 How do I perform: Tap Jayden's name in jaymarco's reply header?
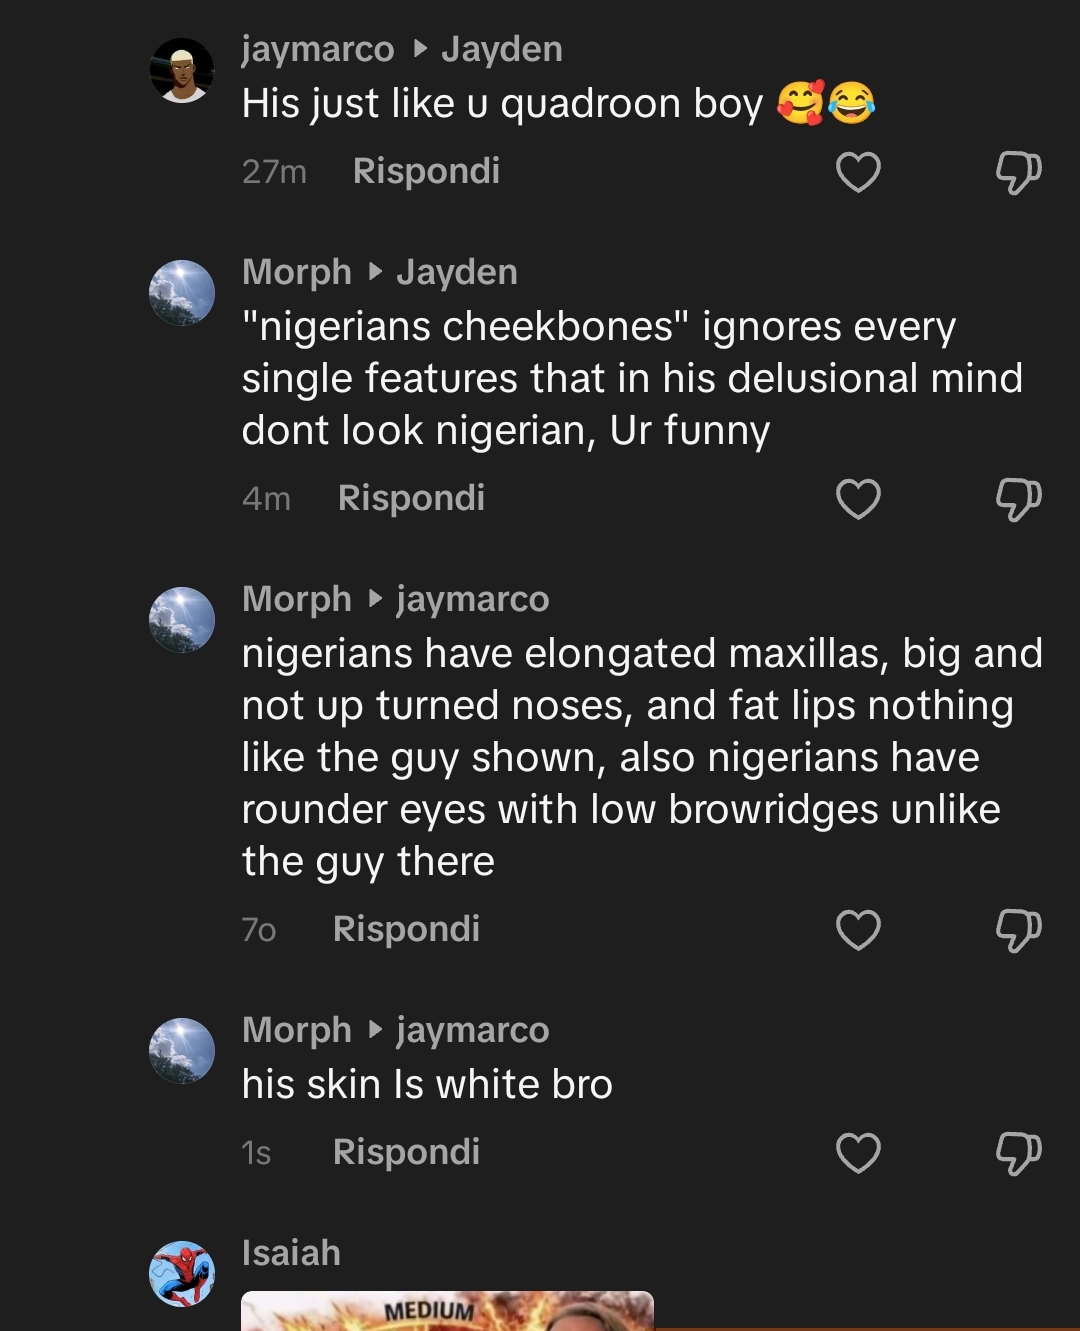tap(502, 49)
